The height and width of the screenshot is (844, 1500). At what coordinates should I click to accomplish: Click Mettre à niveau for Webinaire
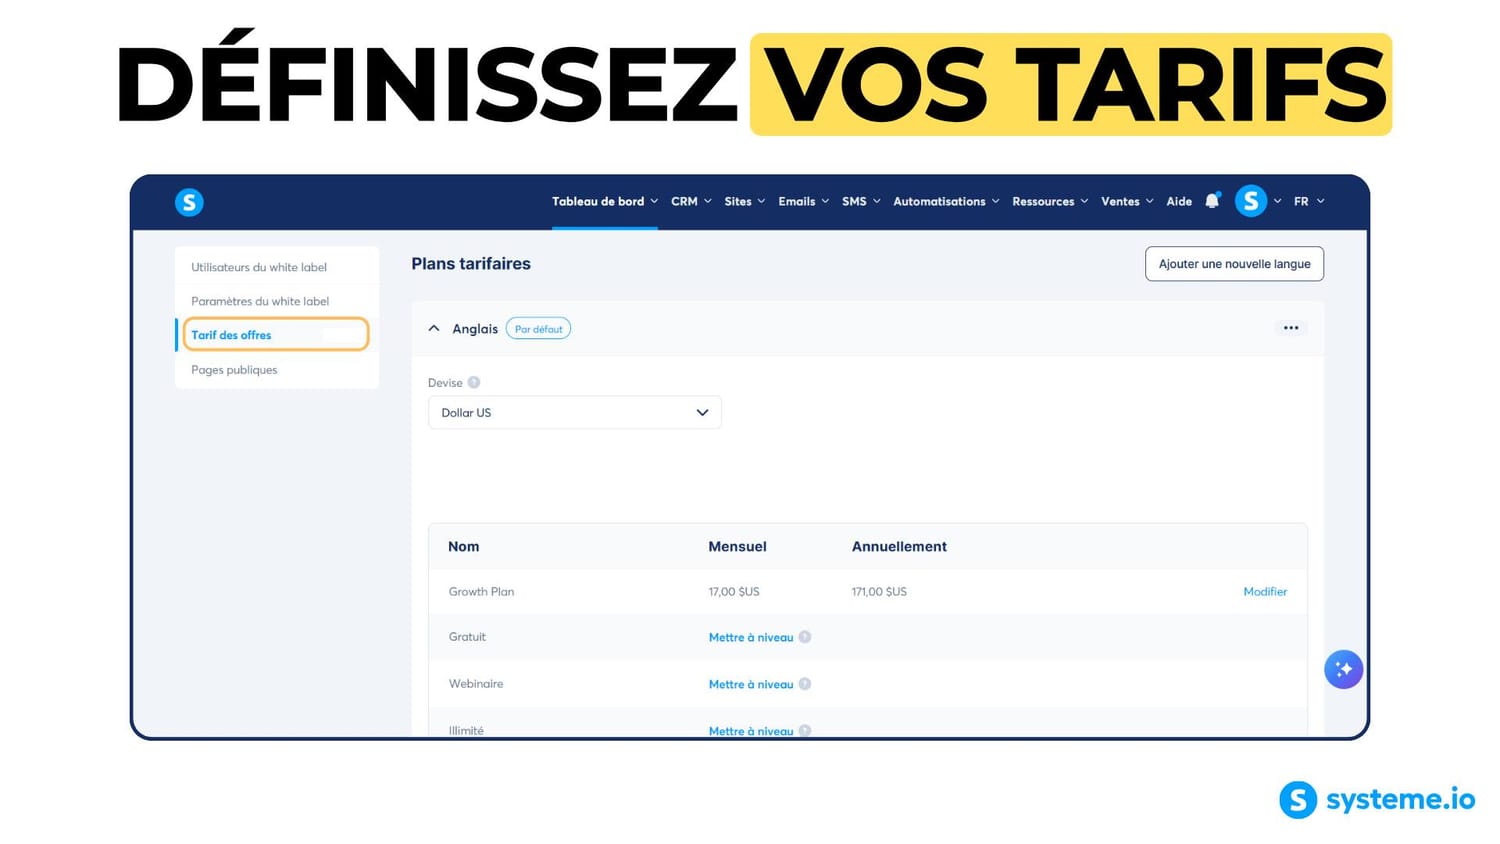[x=751, y=684]
